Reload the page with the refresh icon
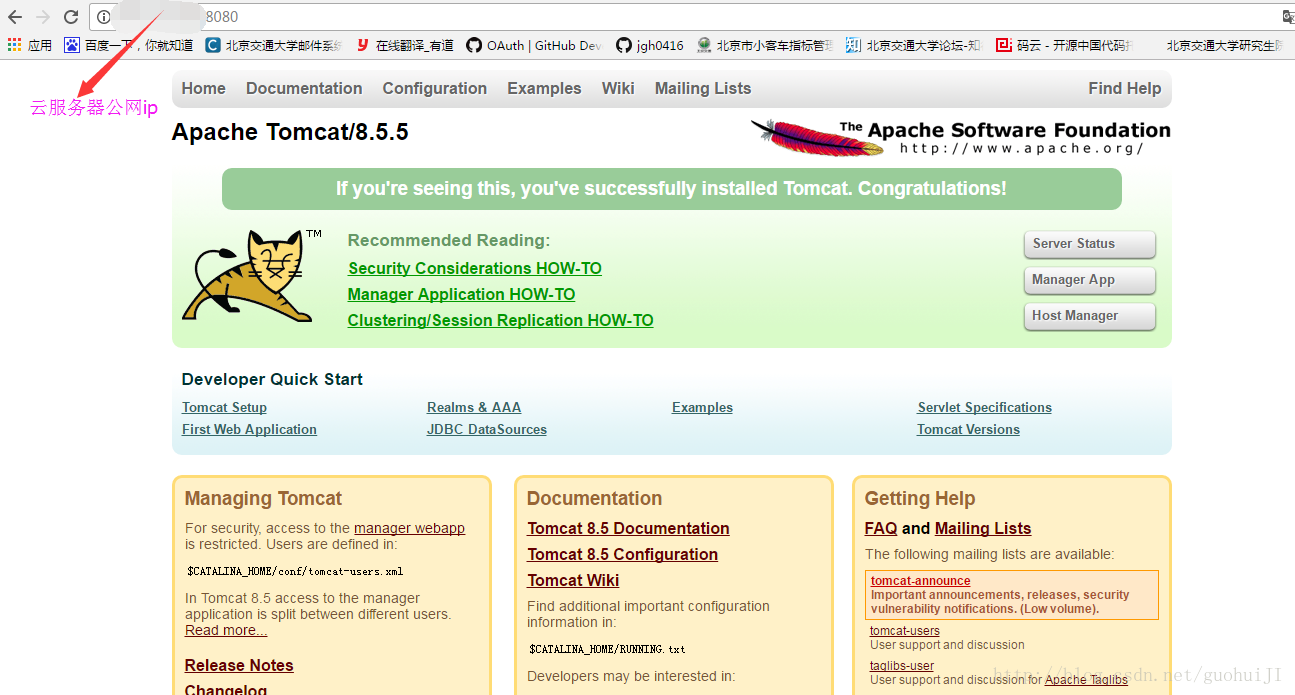This screenshot has height=695, width=1295. pos(71,17)
